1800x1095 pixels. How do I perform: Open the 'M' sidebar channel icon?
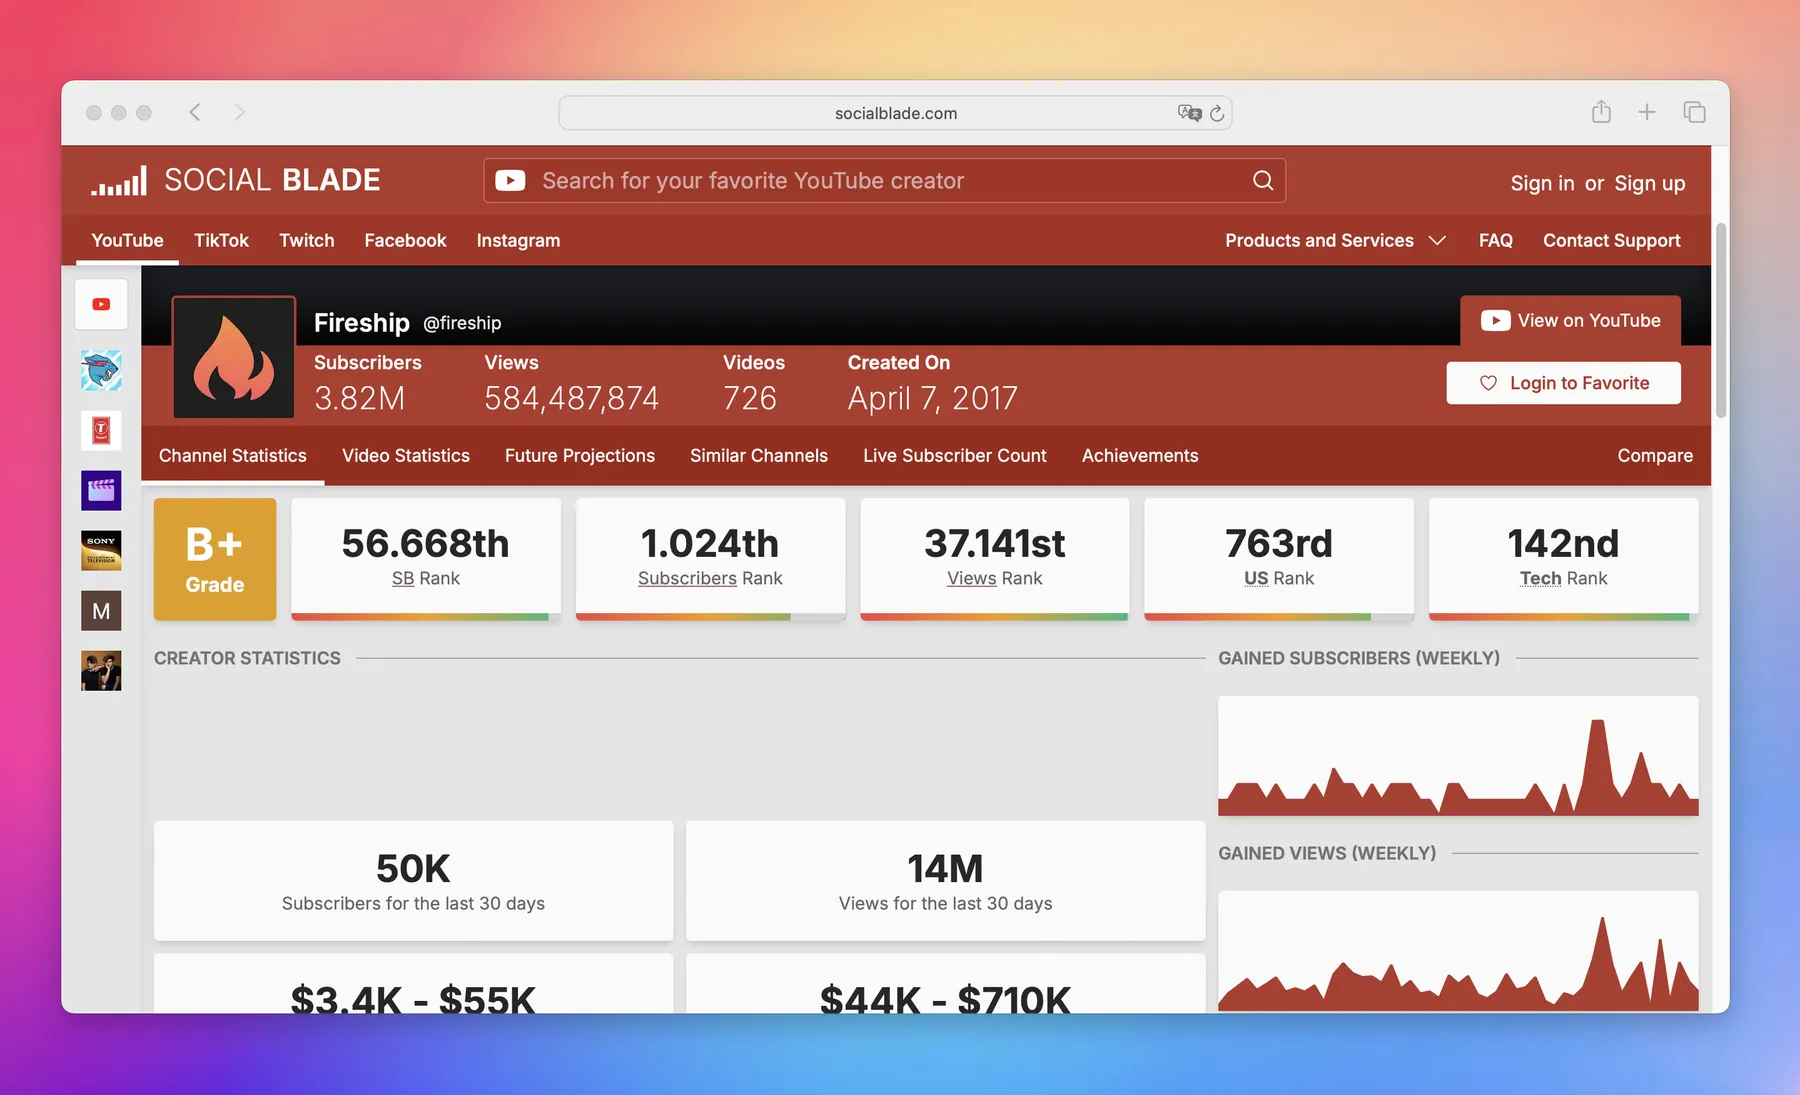101,611
